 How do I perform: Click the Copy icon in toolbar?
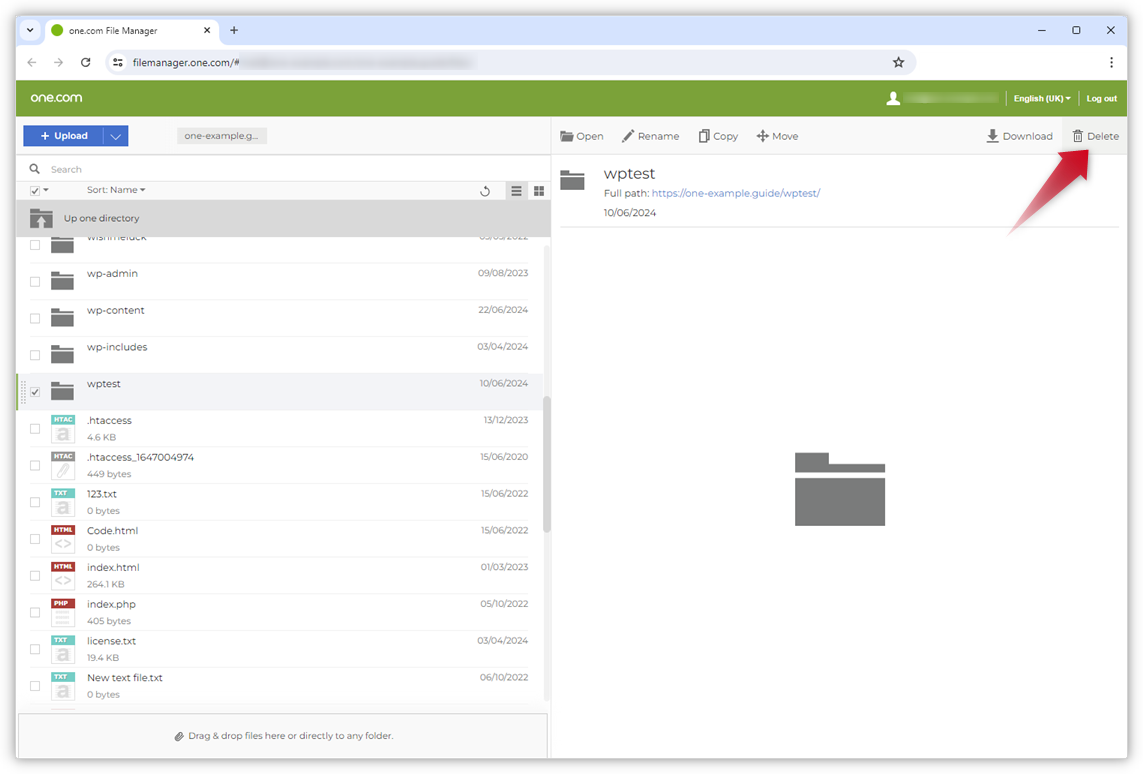pyautogui.click(x=704, y=136)
